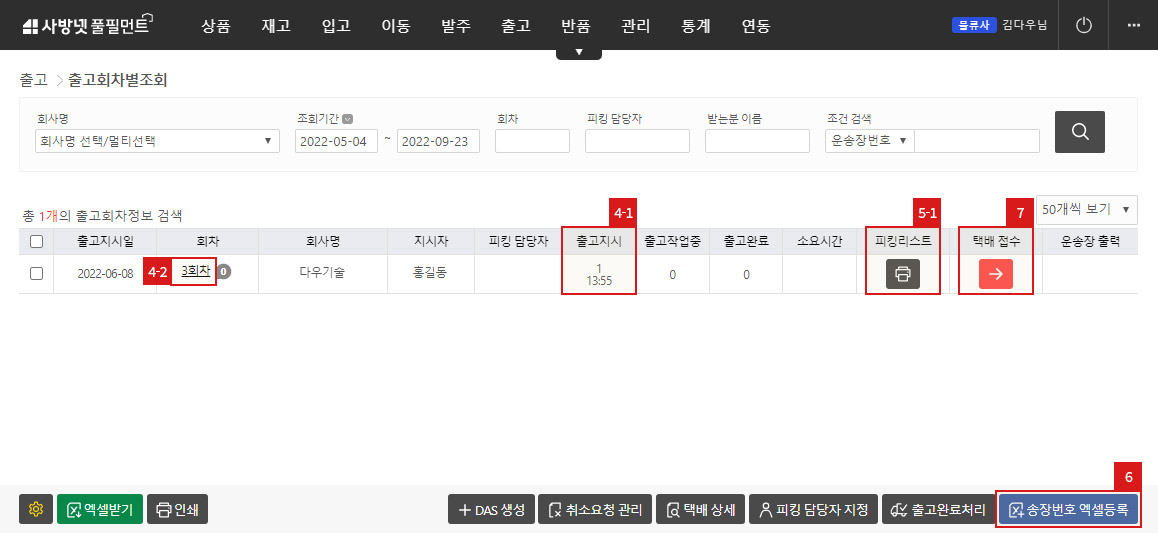Expand the top navigation down-arrow handle
1158x533 pixels.
click(579, 53)
